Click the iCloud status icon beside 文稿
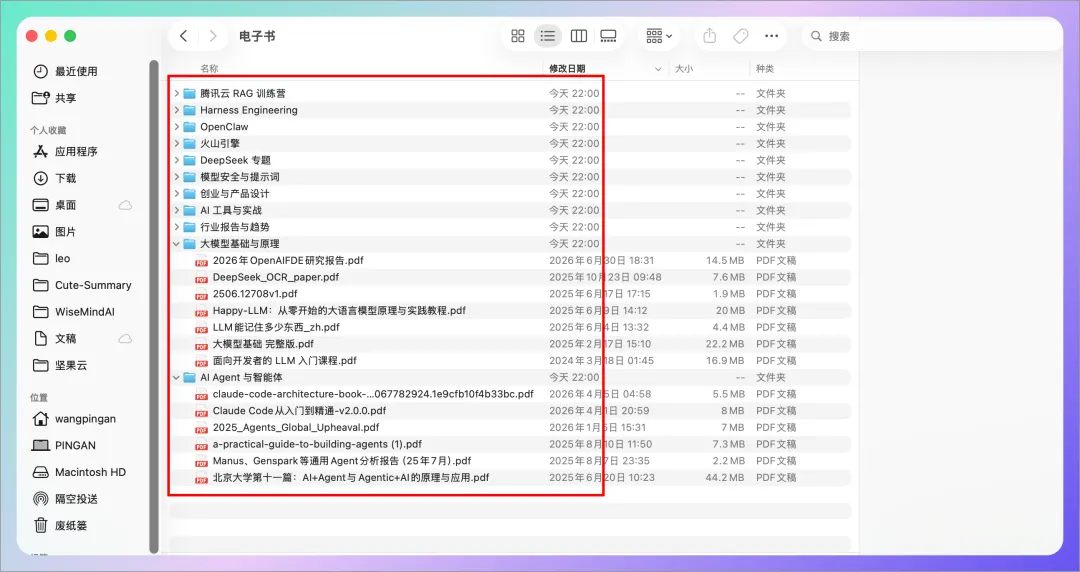The image size is (1080, 572). click(125, 339)
